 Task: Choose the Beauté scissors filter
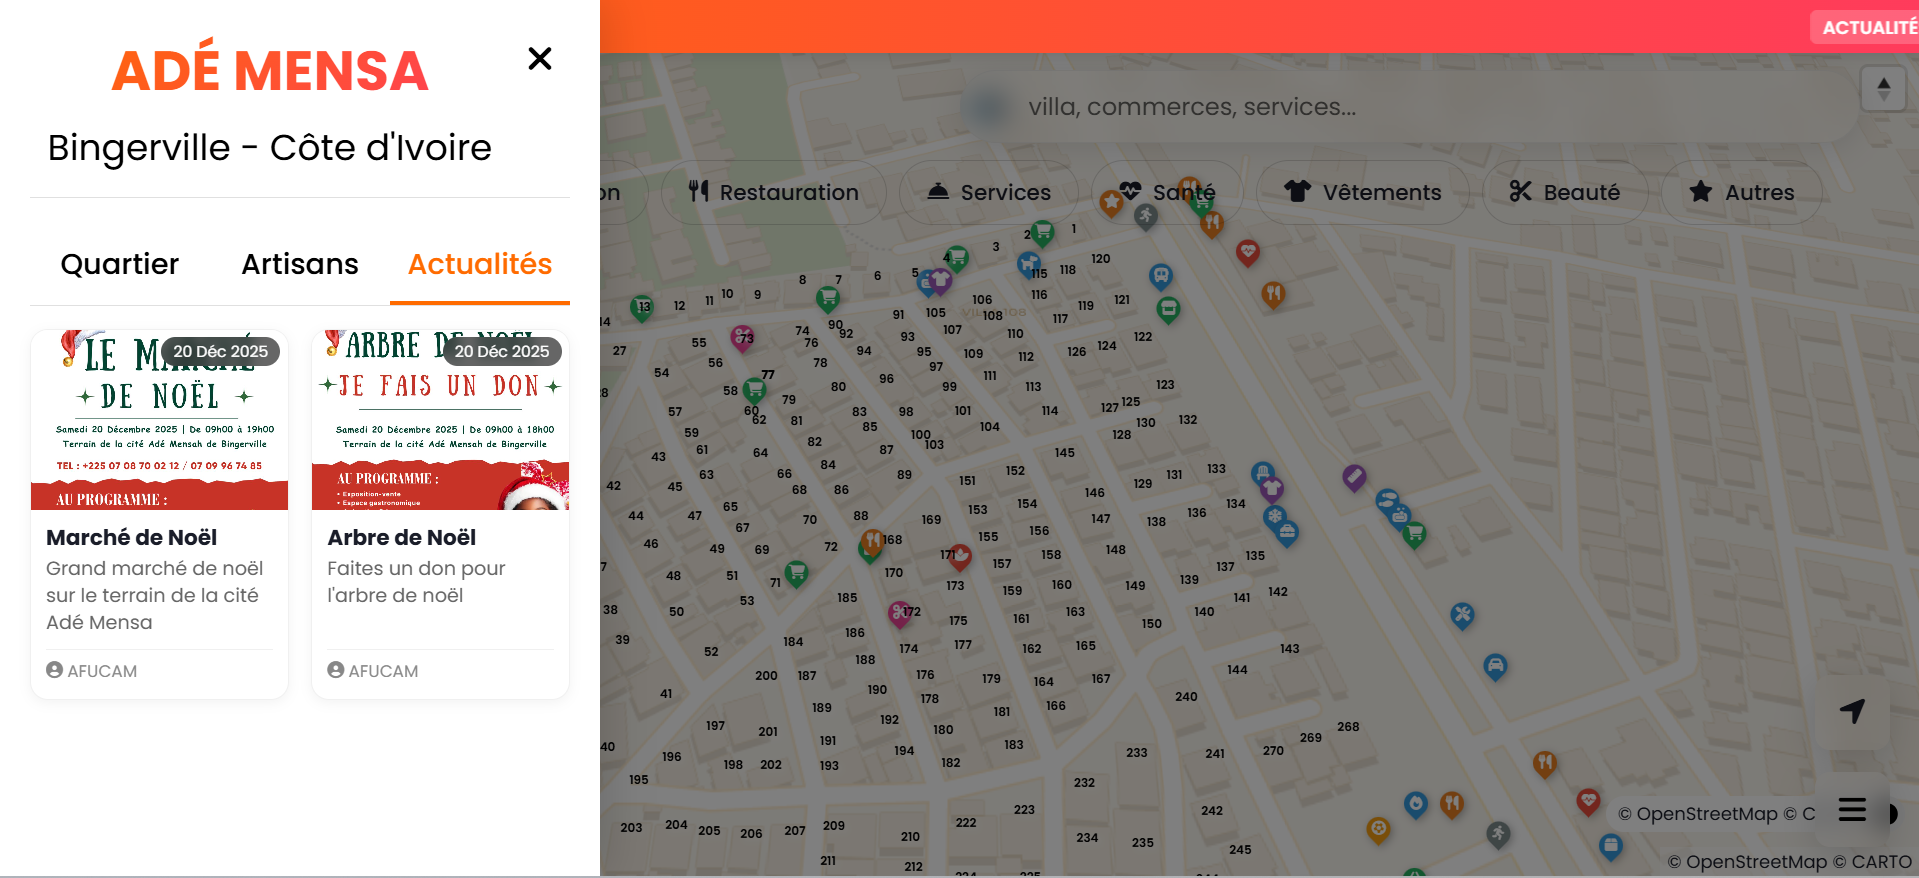[x=1564, y=192]
